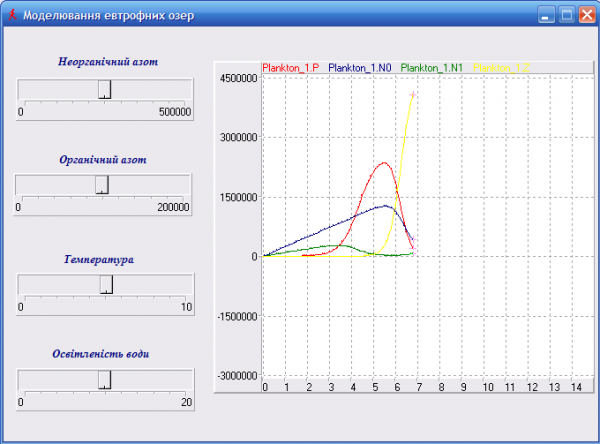Click the Температура heading label
Image resolution: width=600 pixels, height=444 pixels.
(99, 260)
